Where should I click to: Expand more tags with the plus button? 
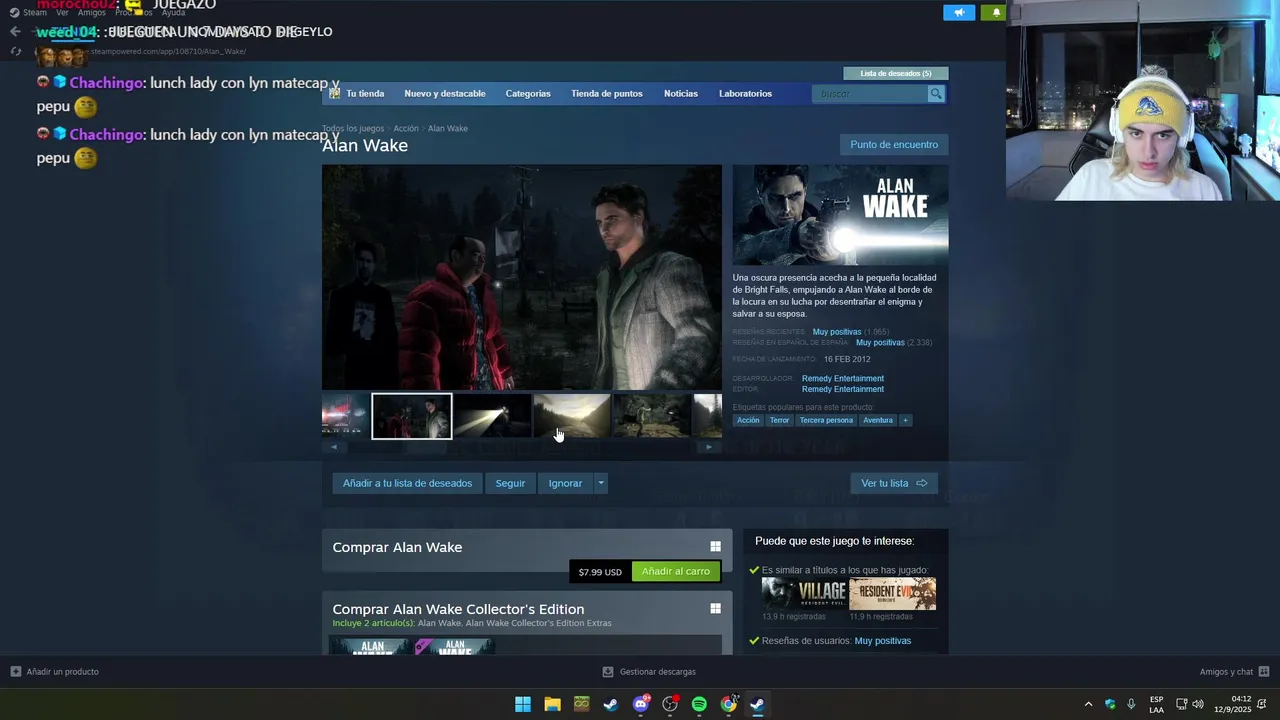coord(905,420)
